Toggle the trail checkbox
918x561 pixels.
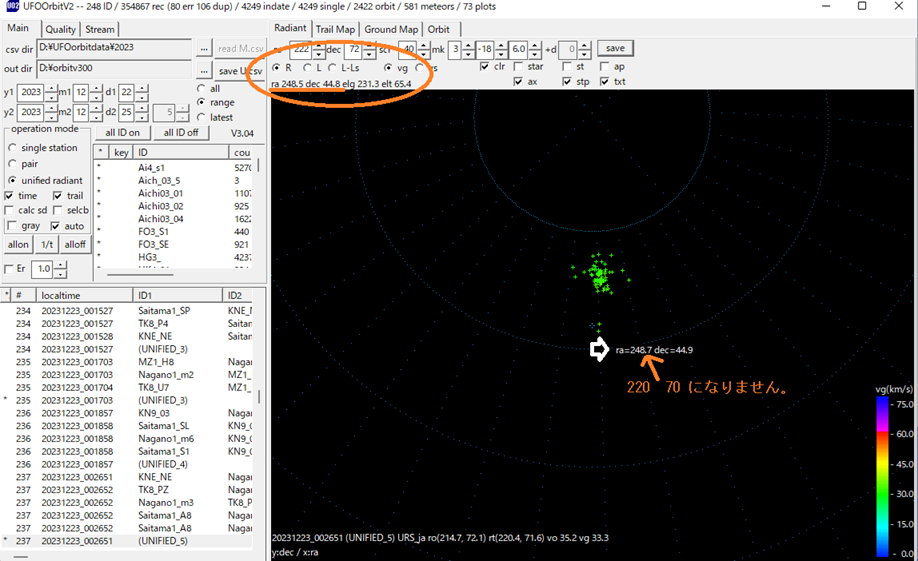click(58, 196)
